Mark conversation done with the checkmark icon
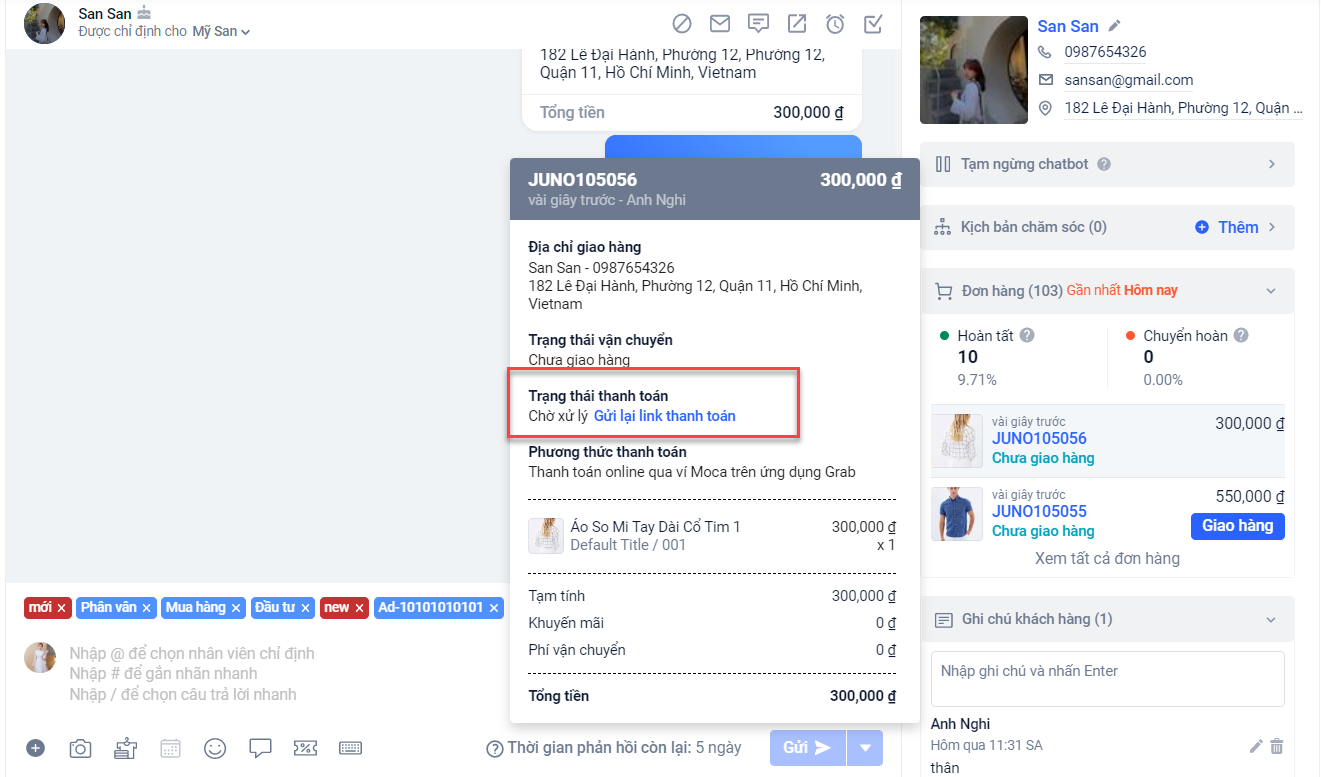The height and width of the screenshot is (777, 1321). pyautogui.click(x=873, y=23)
